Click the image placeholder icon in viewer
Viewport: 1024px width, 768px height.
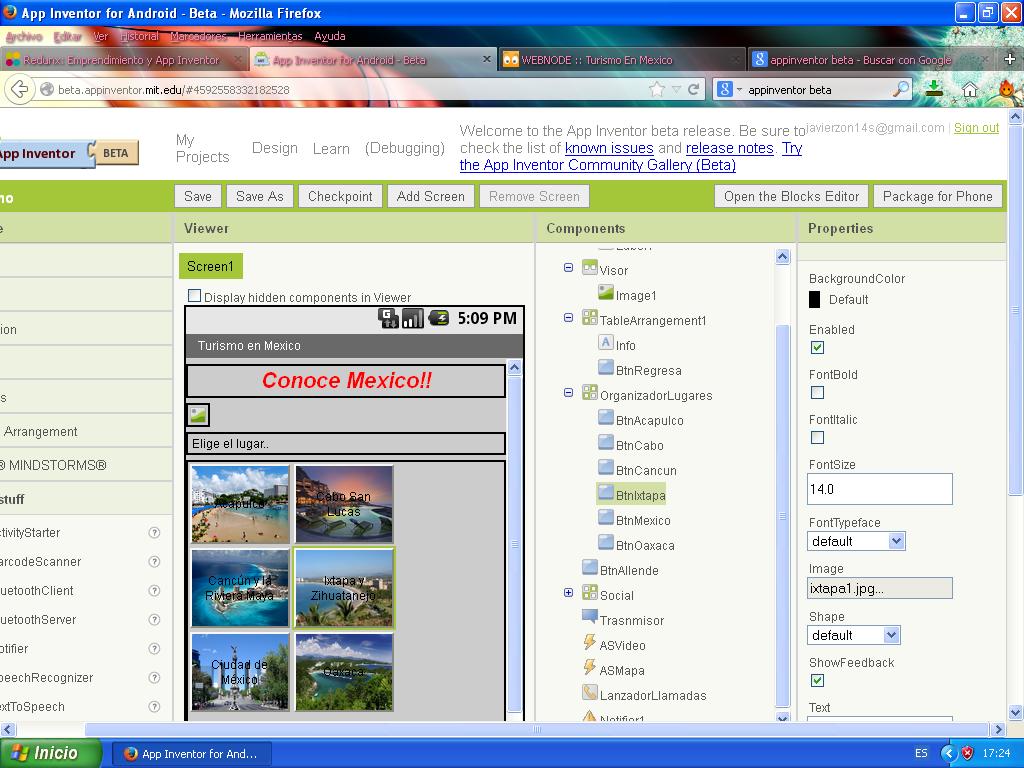click(x=198, y=414)
